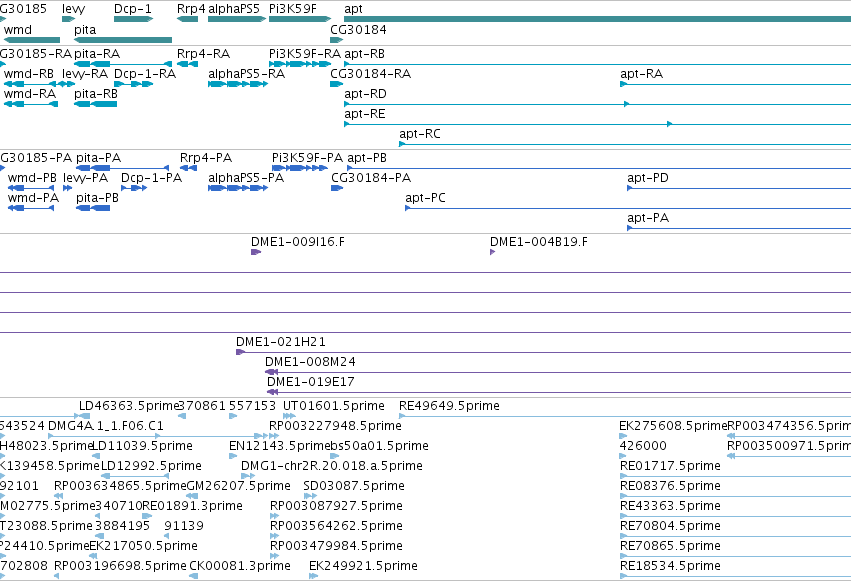Screen dimensions: 851x581
Task: Select protein wmd-PA
Action: coord(33,198)
